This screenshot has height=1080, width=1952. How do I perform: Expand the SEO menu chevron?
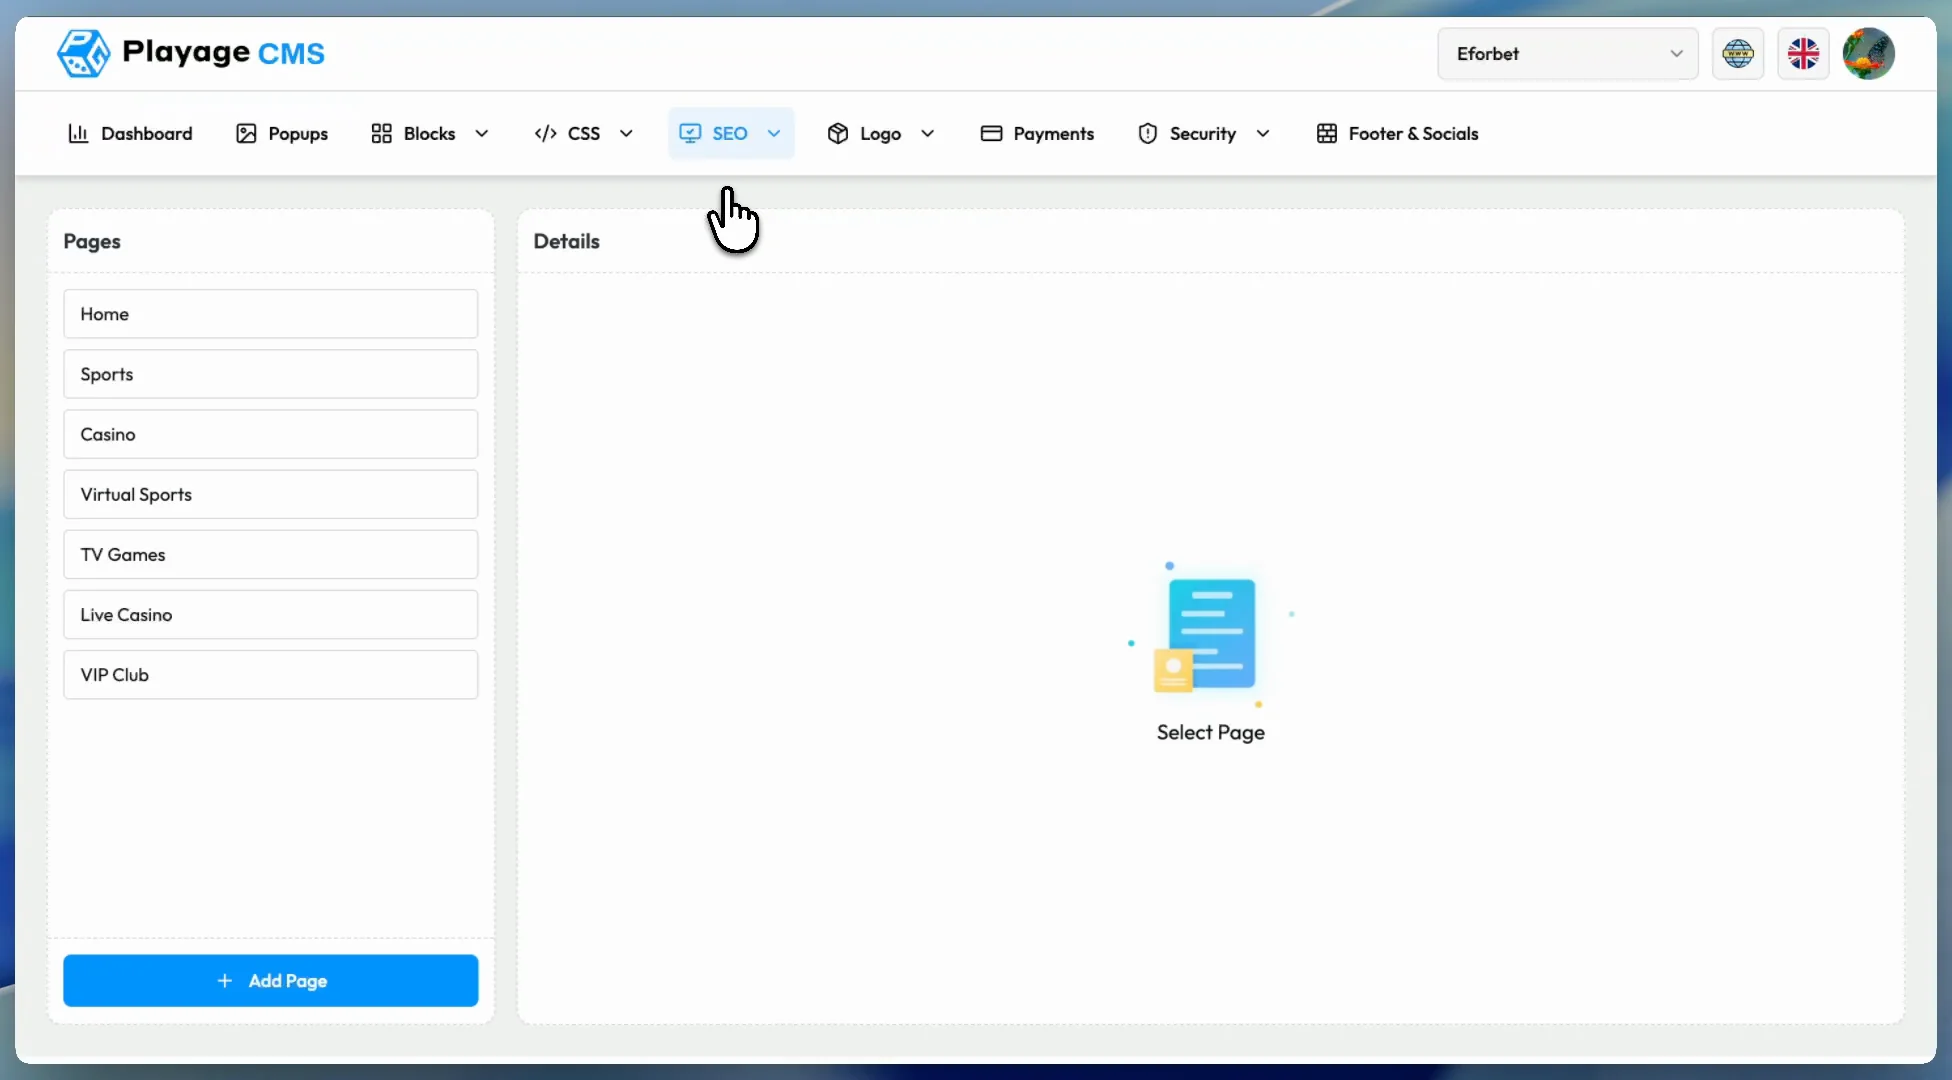pos(774,134)
